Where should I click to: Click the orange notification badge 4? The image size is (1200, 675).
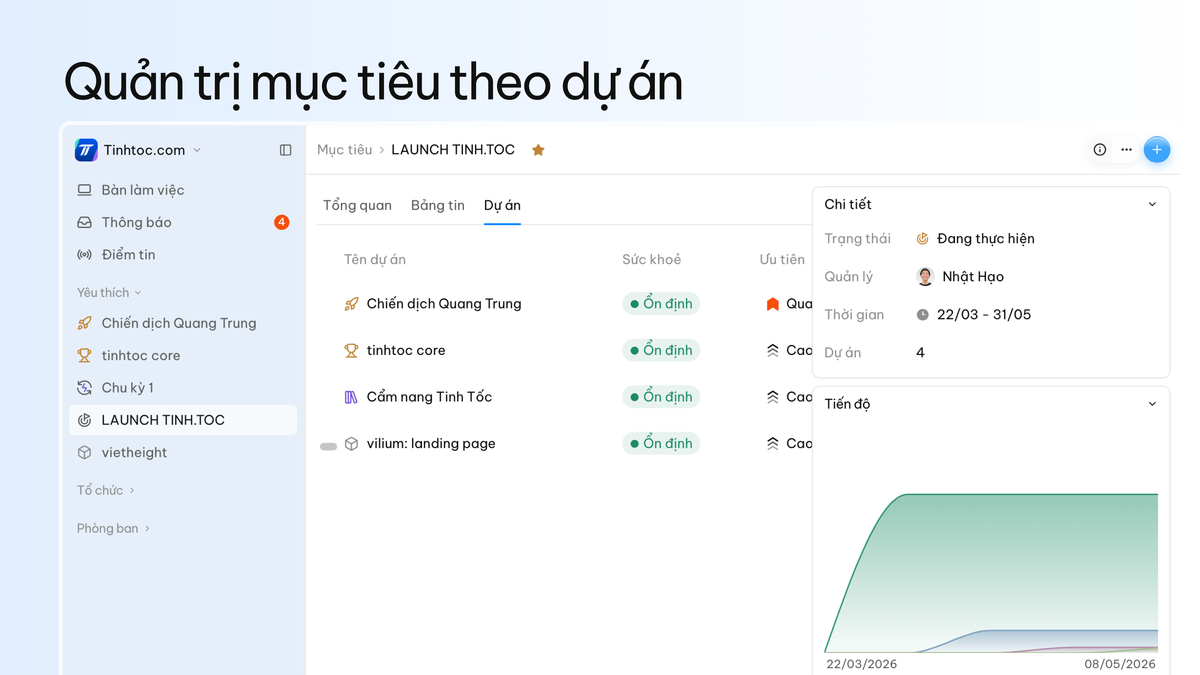pyautogui.click(x=282, y=222)
